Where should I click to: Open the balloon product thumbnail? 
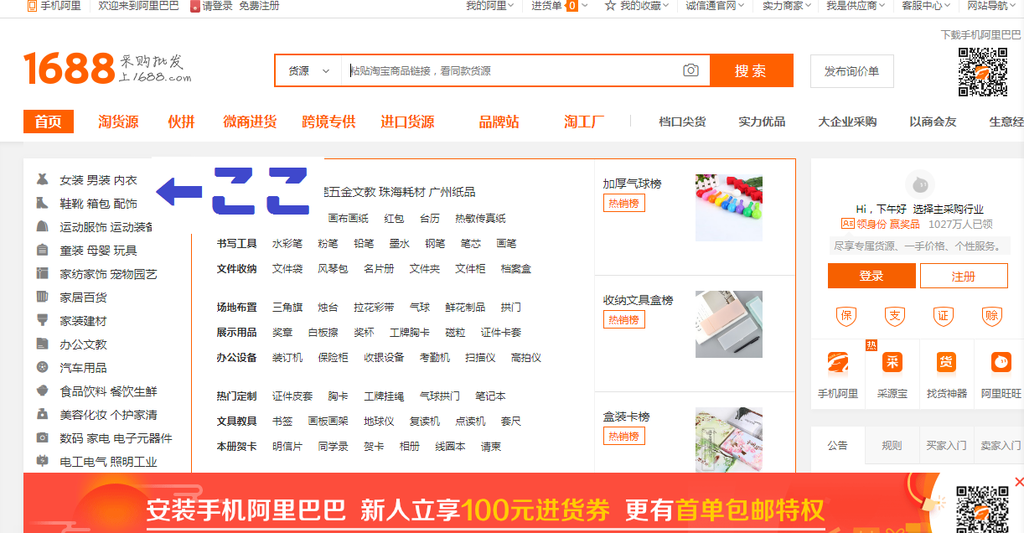click(x=729, y=207)
